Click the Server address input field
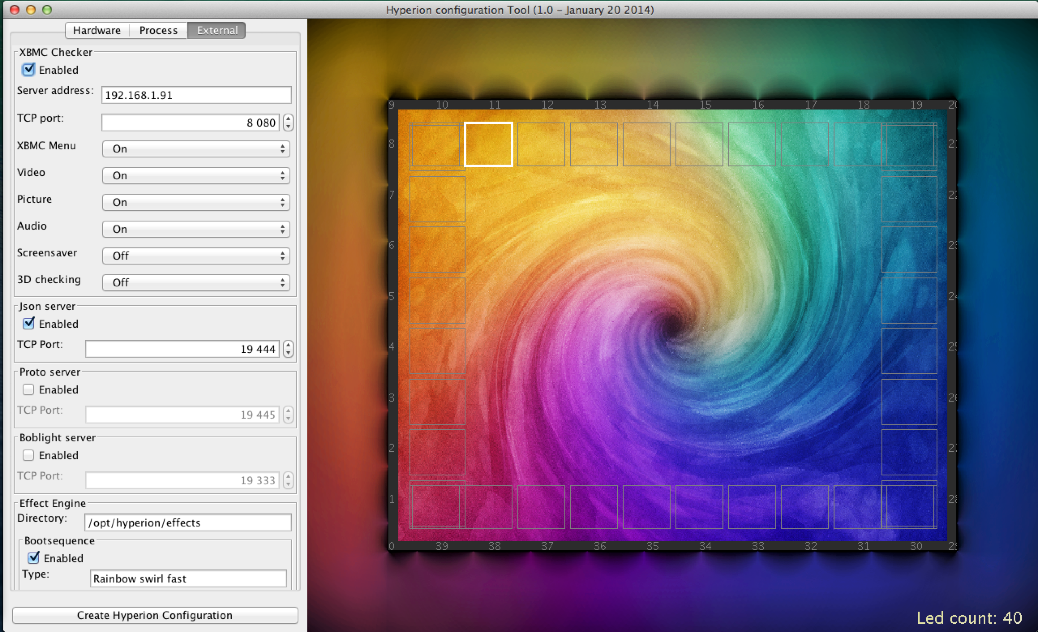This screenshot has width=1038, height=632. pyautogui.click(x=196, y=95)
